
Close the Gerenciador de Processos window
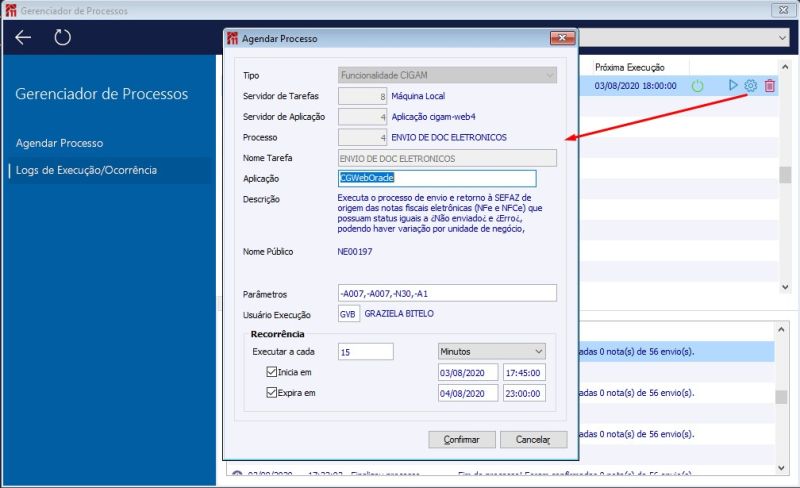(x=783, y=10)
